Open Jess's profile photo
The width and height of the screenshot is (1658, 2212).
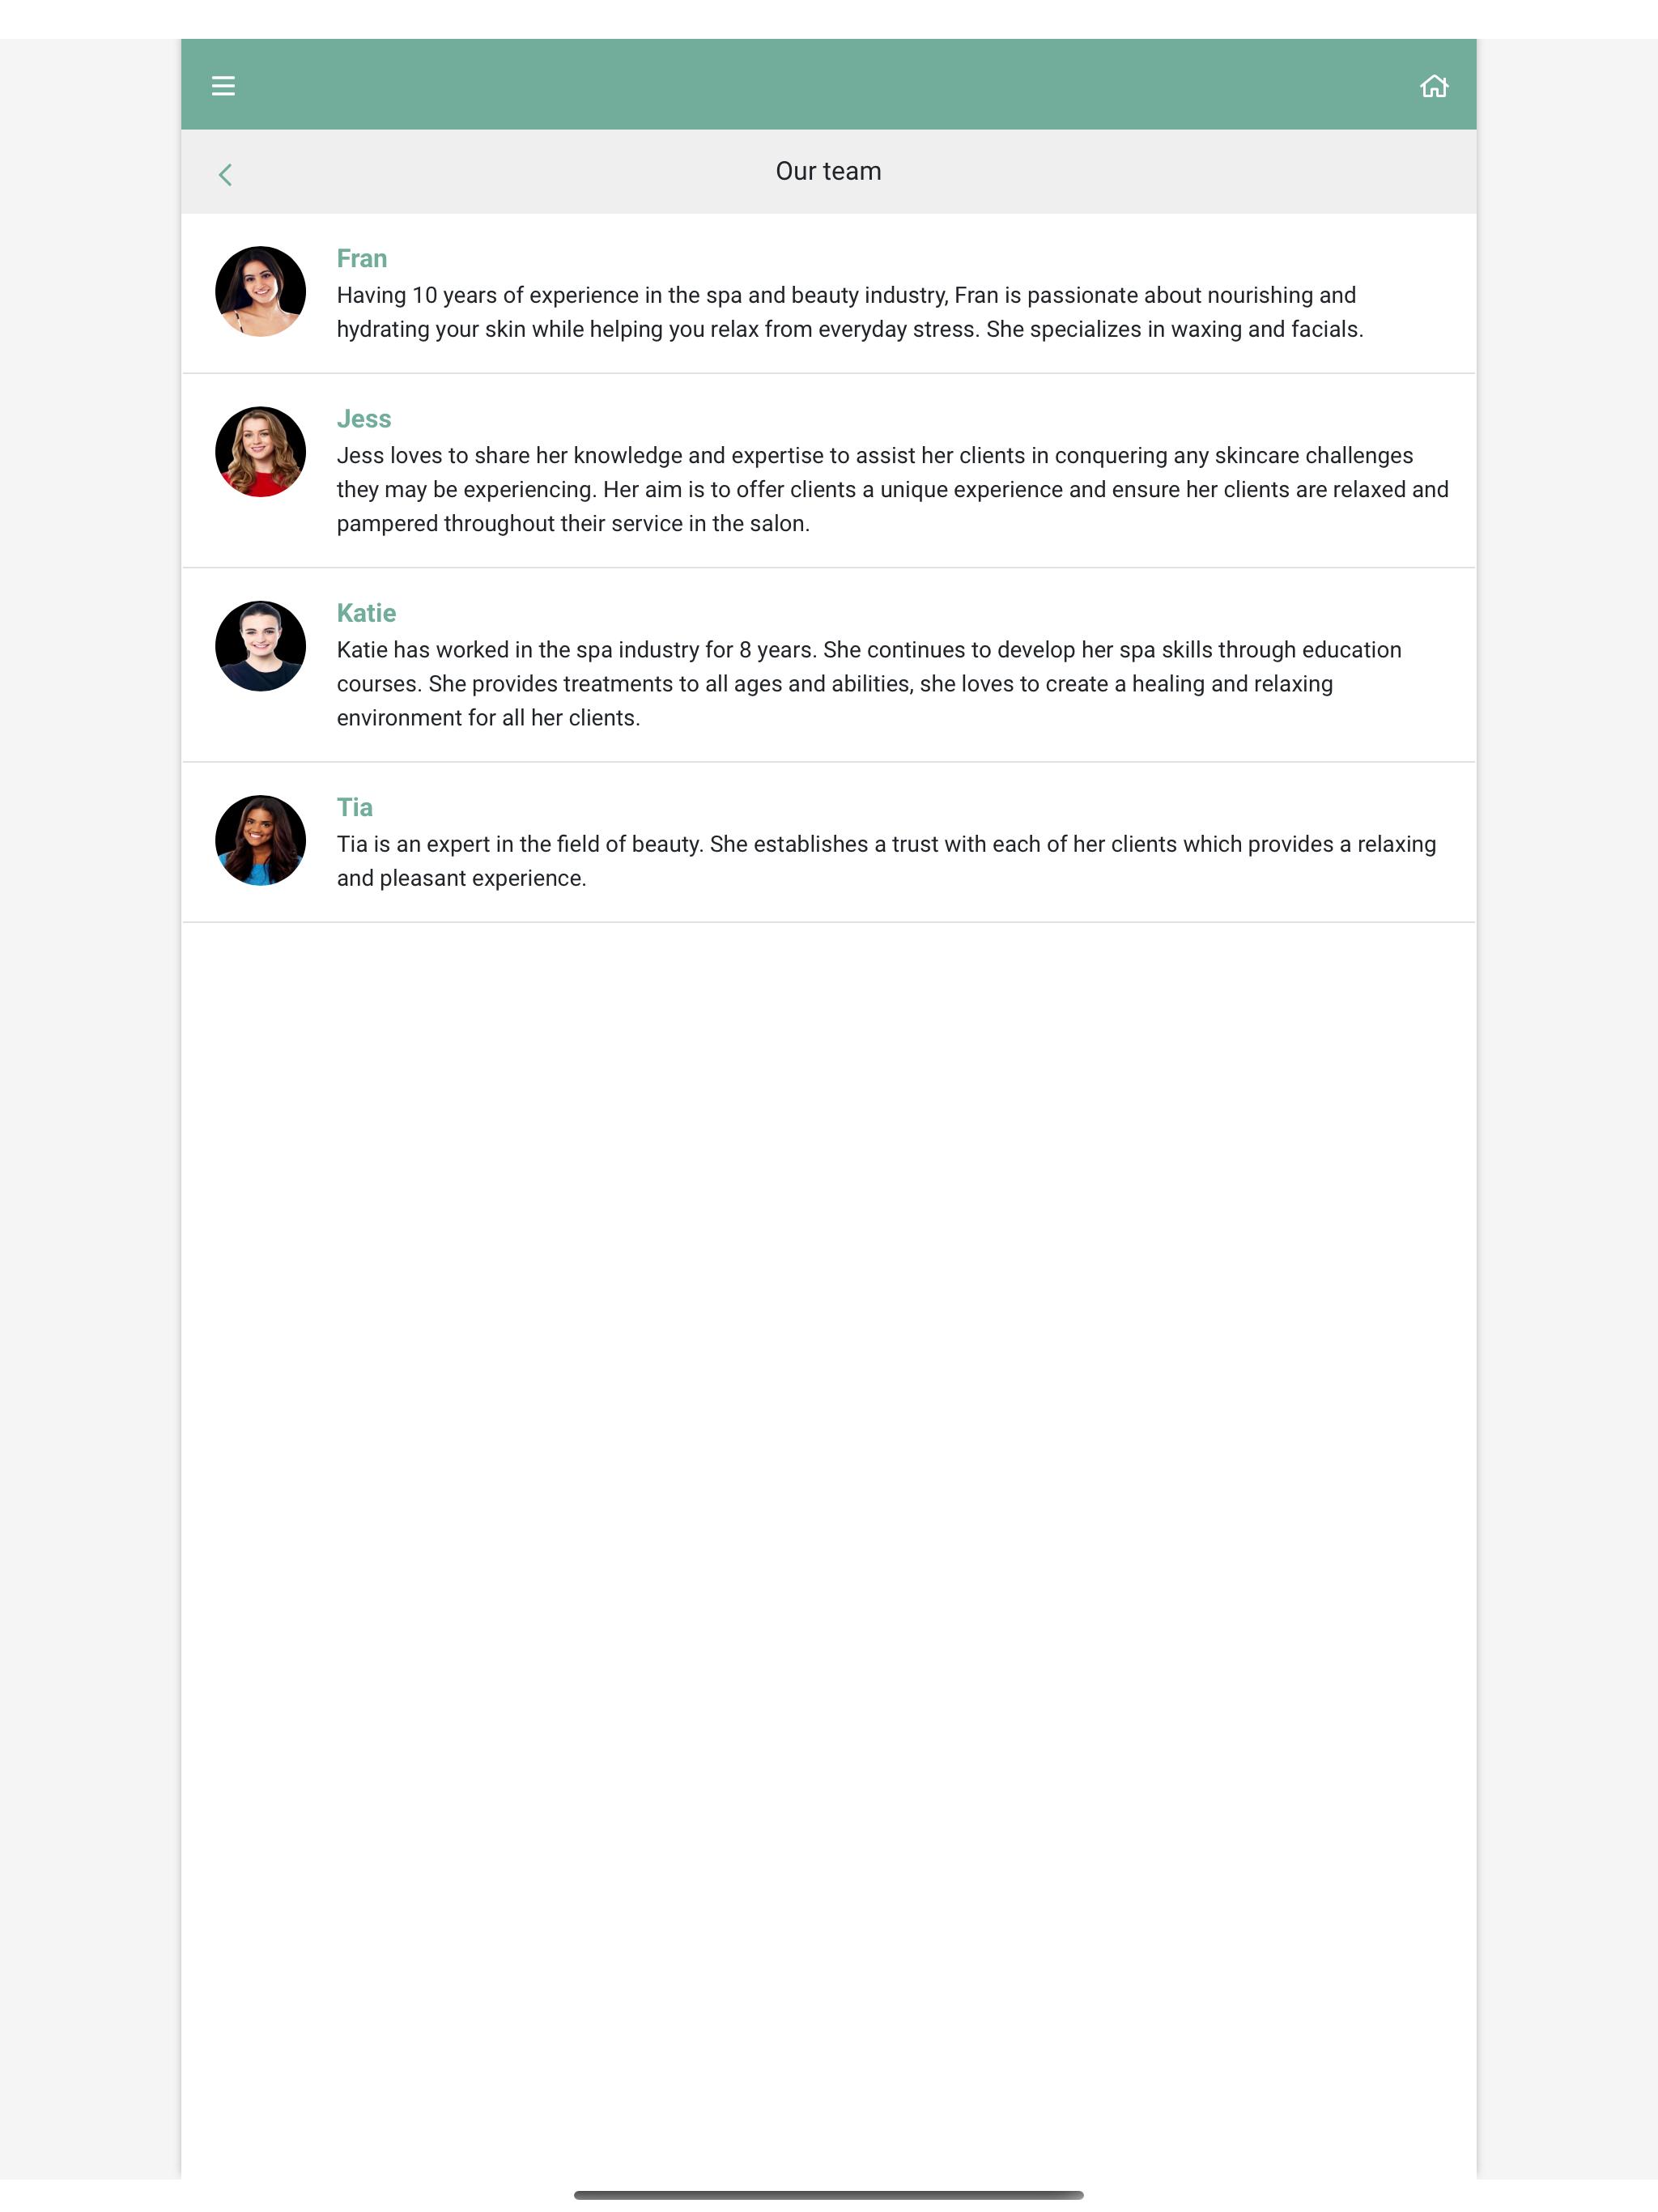[x=260, y=451]
